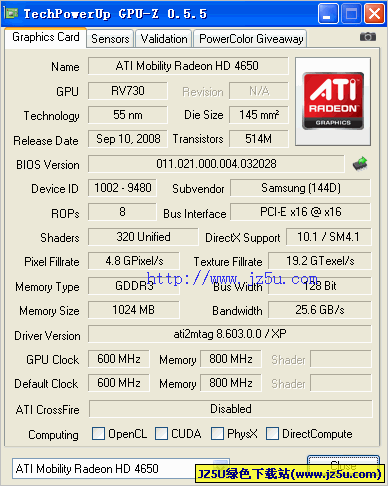Click the BIOS save chip icon

[x=360, y=164]
